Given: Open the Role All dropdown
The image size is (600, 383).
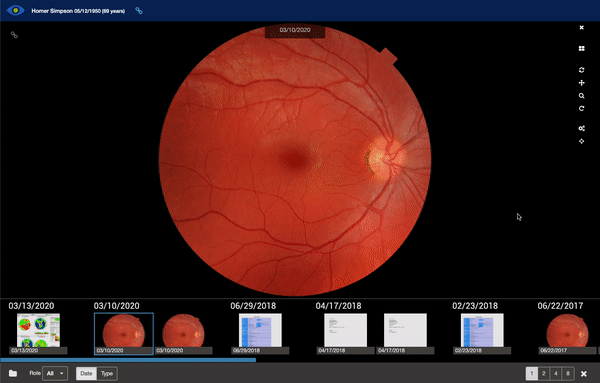Looking at the screenshot, I should coord(55,373).
